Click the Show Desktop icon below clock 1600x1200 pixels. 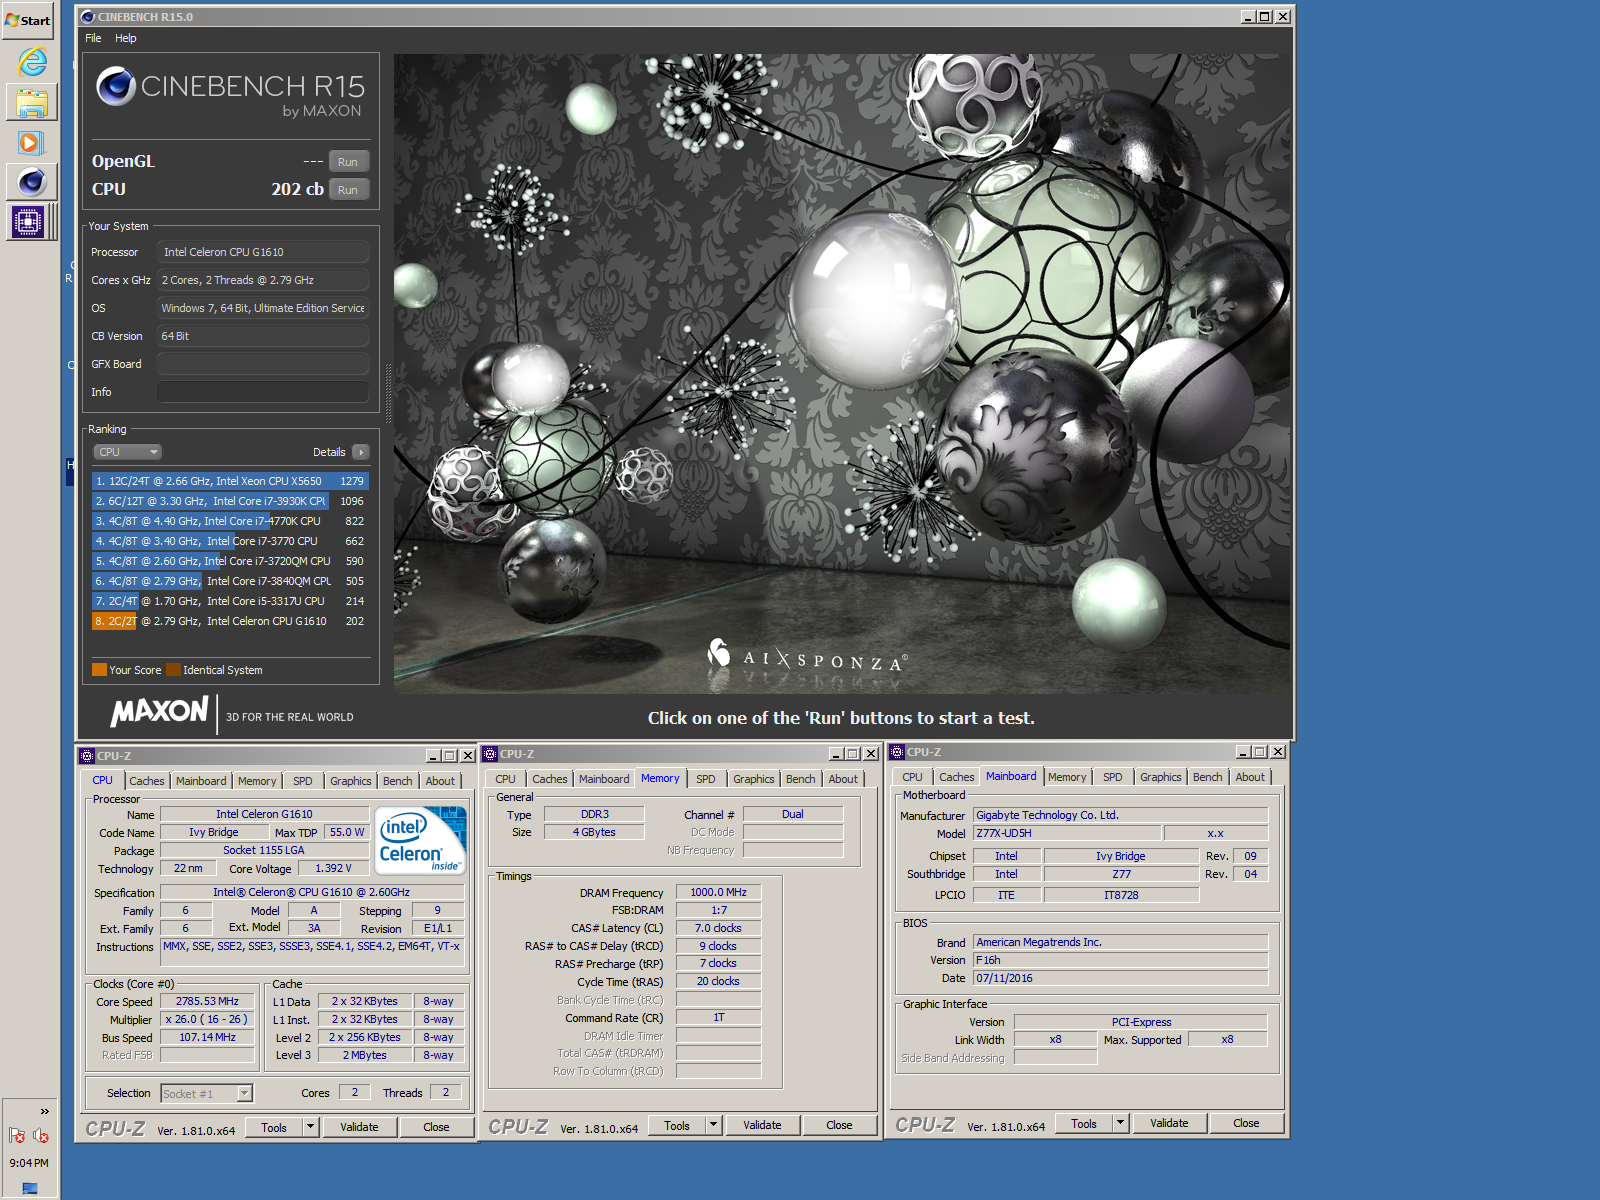30,1188
